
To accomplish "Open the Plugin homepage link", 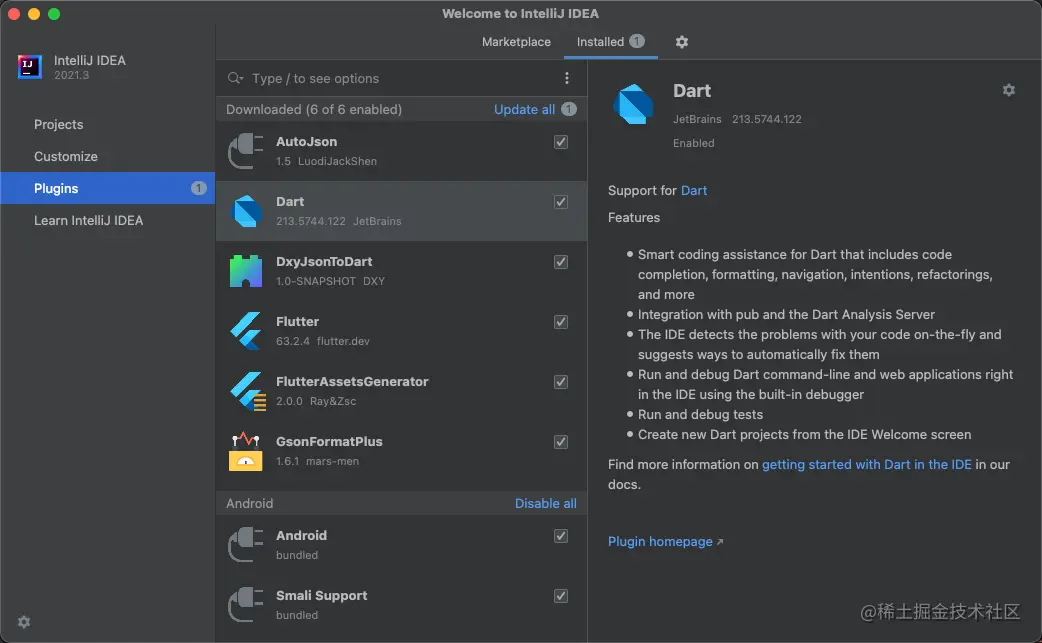I will pos(660,541).
